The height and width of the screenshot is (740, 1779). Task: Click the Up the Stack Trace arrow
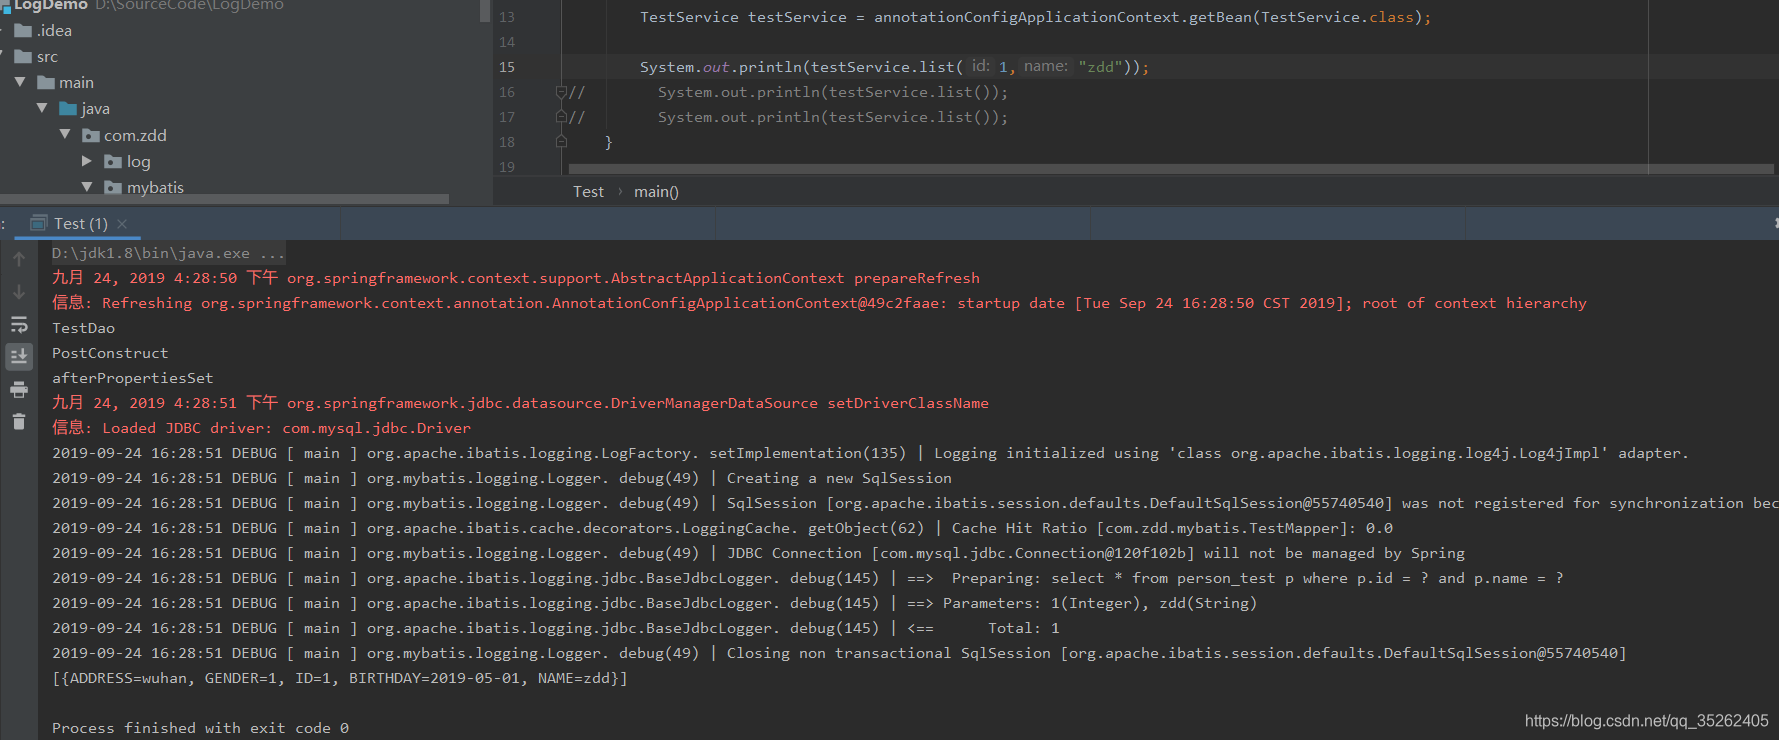coord(19,259)
